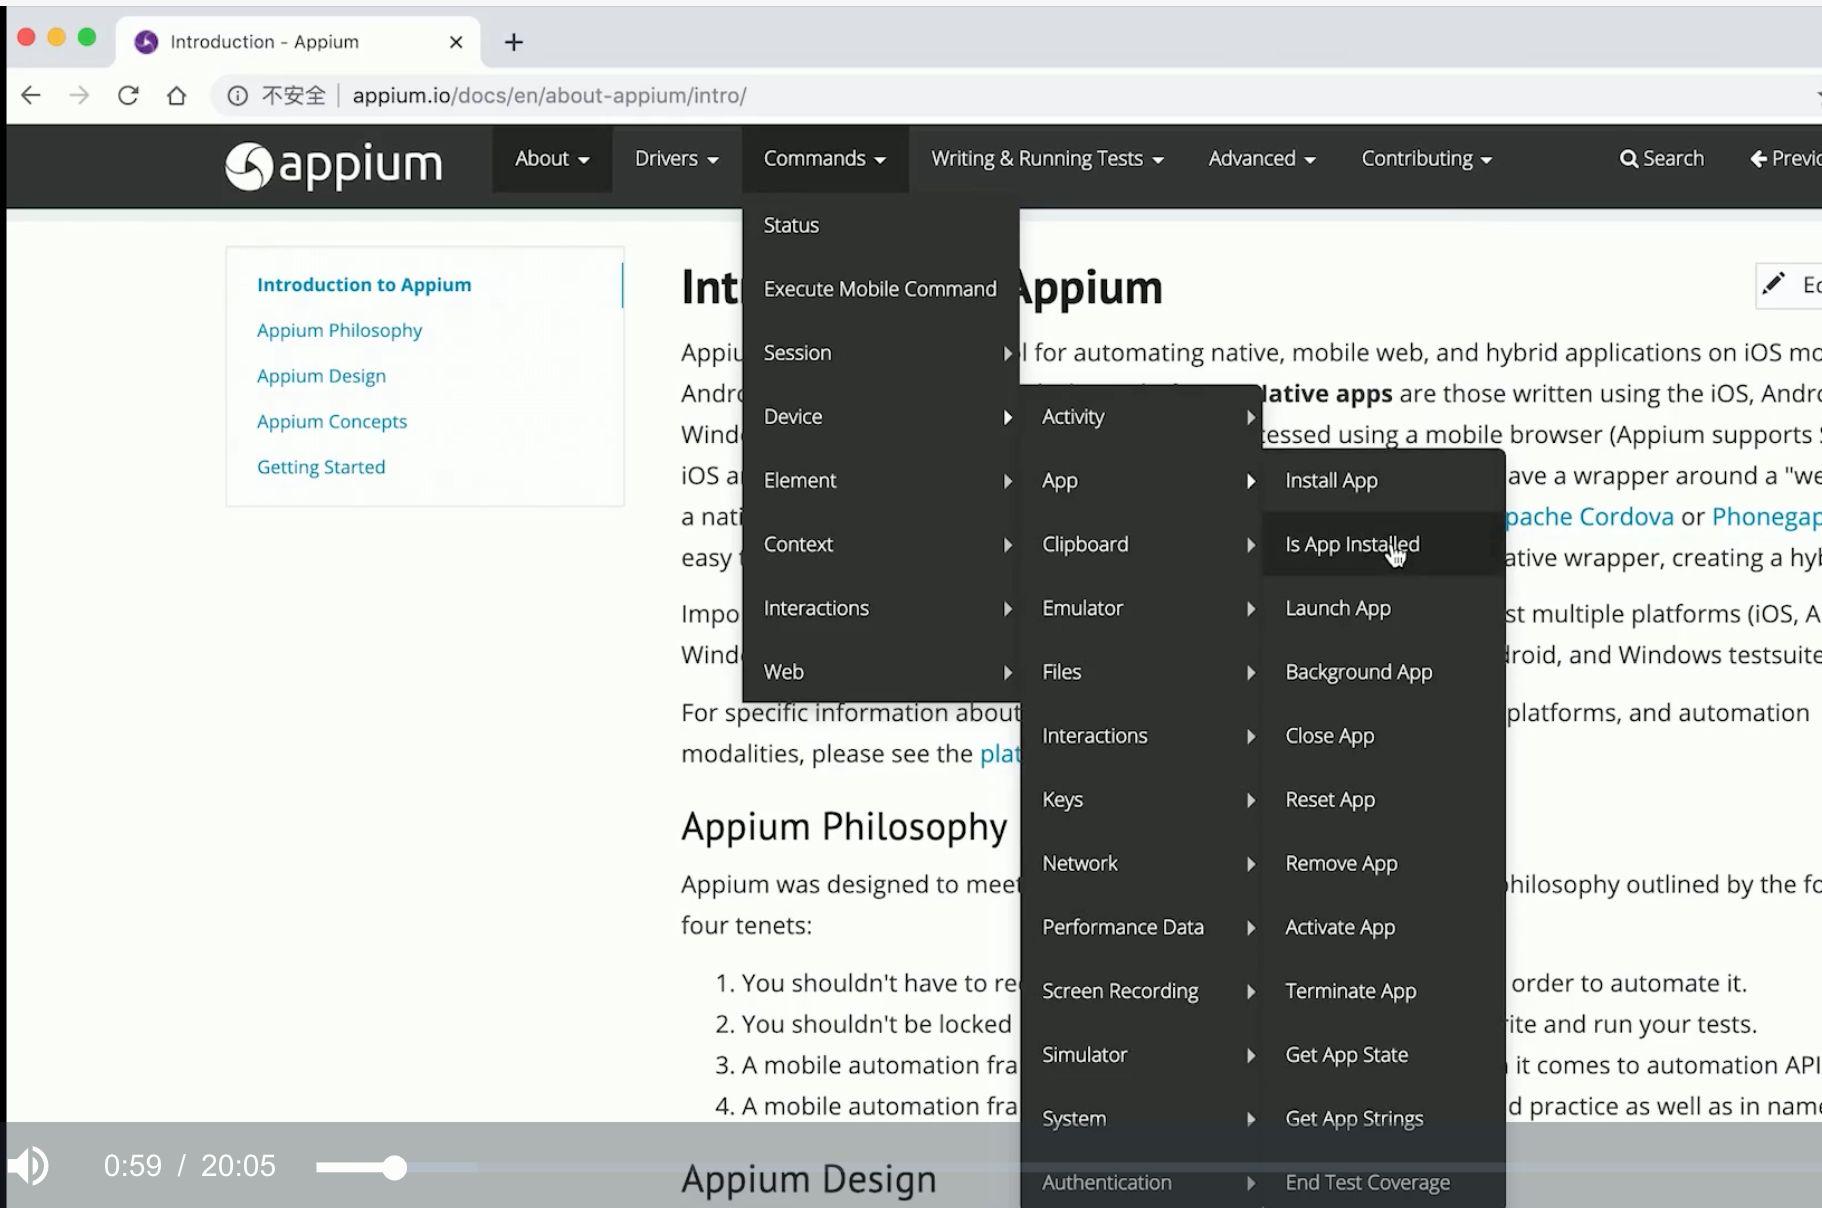Choose Install App from the App submenu
1822x1208 pixels.
pos(1384,481)
